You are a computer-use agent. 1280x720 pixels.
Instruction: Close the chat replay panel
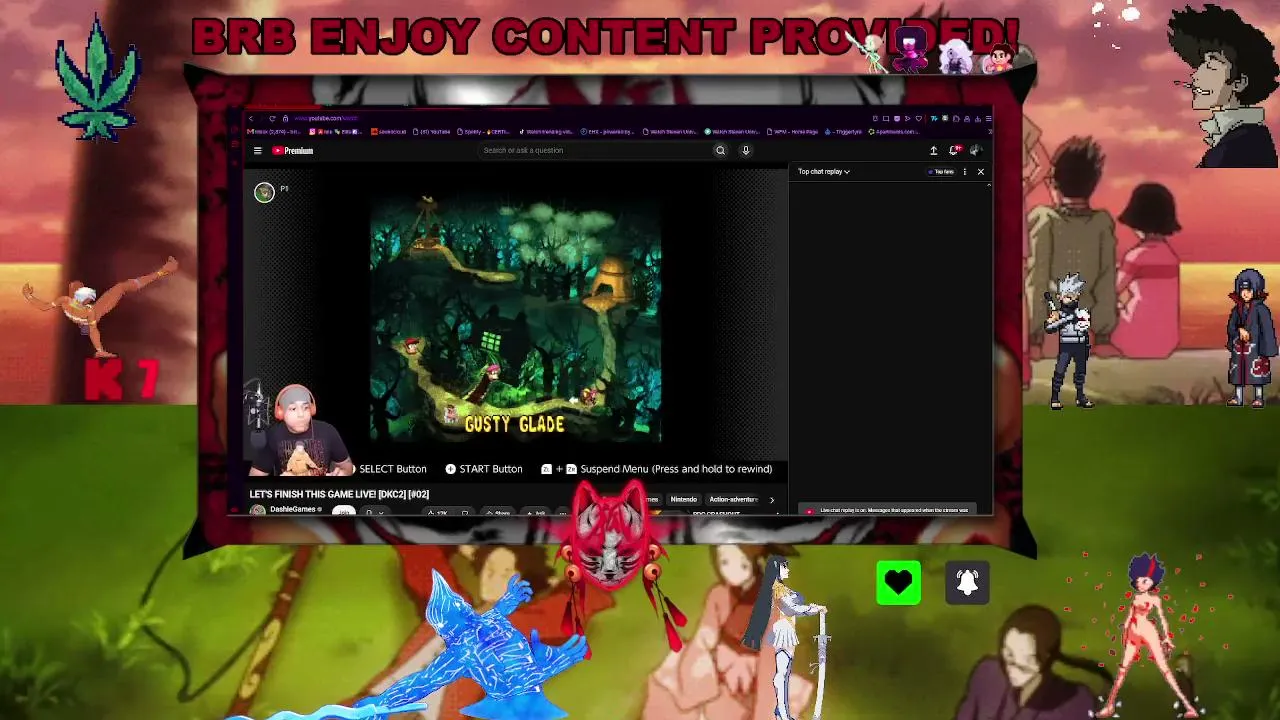tap(980, 172)
